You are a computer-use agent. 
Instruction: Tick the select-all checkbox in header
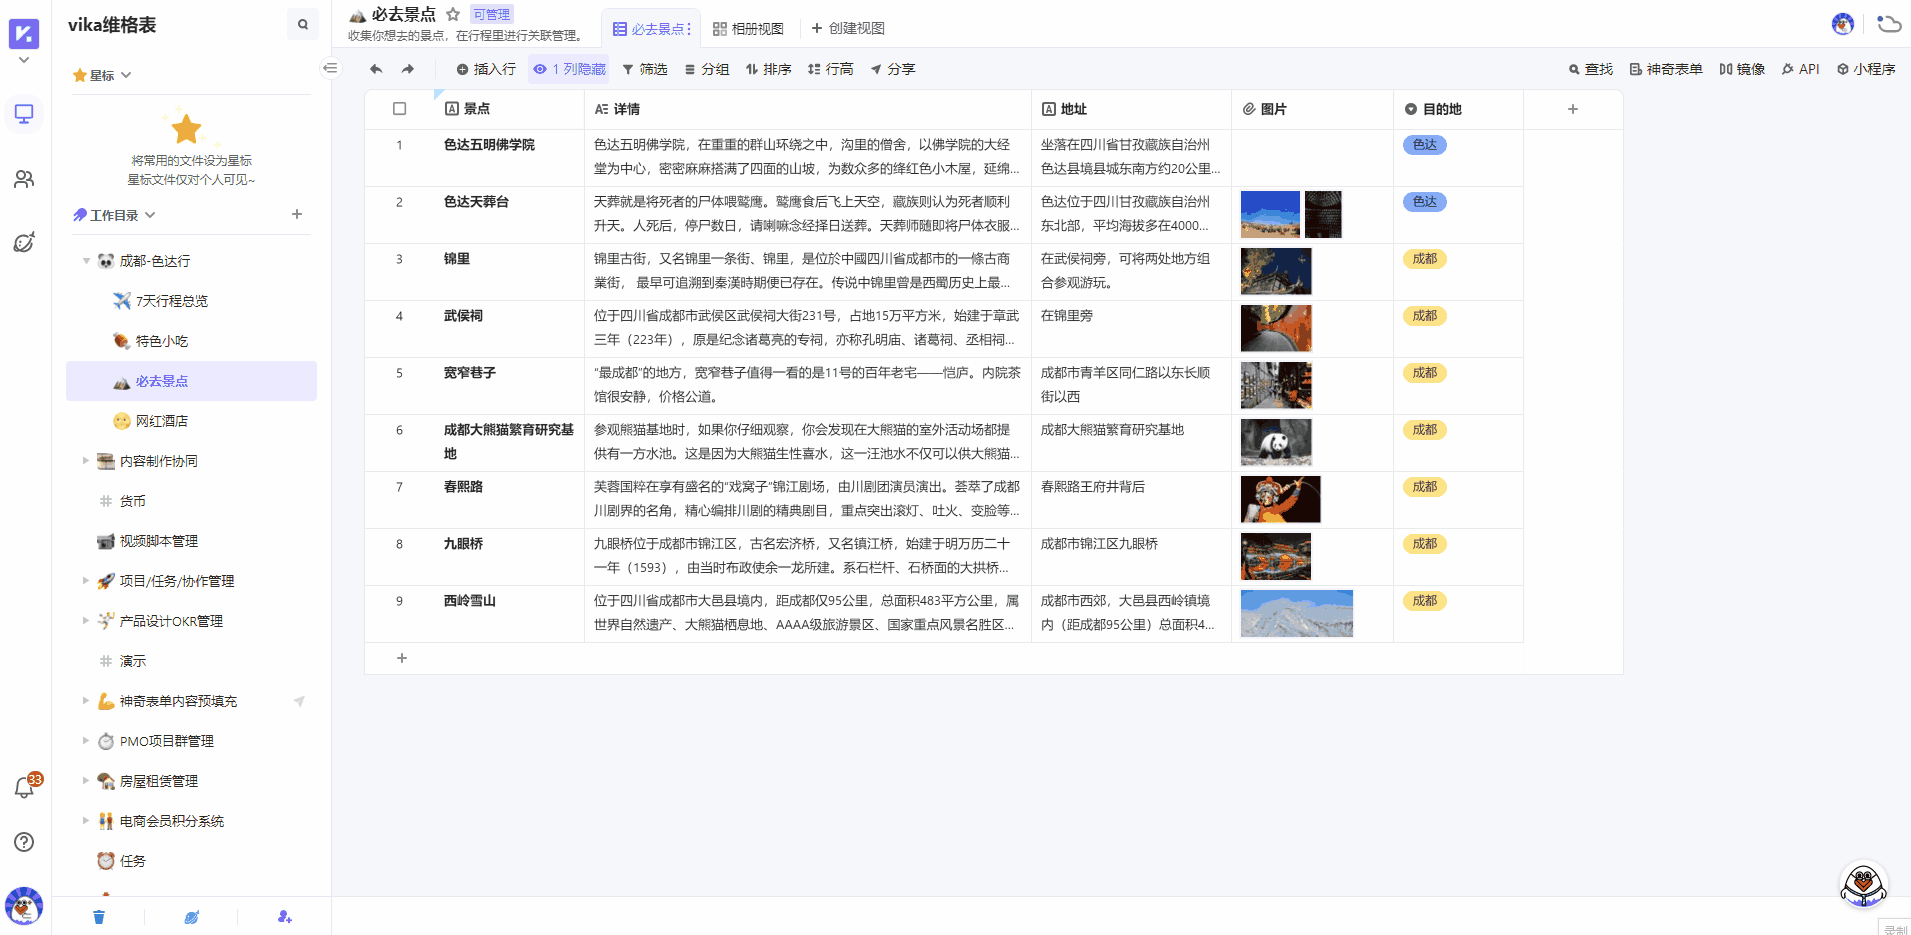(399, 109)
